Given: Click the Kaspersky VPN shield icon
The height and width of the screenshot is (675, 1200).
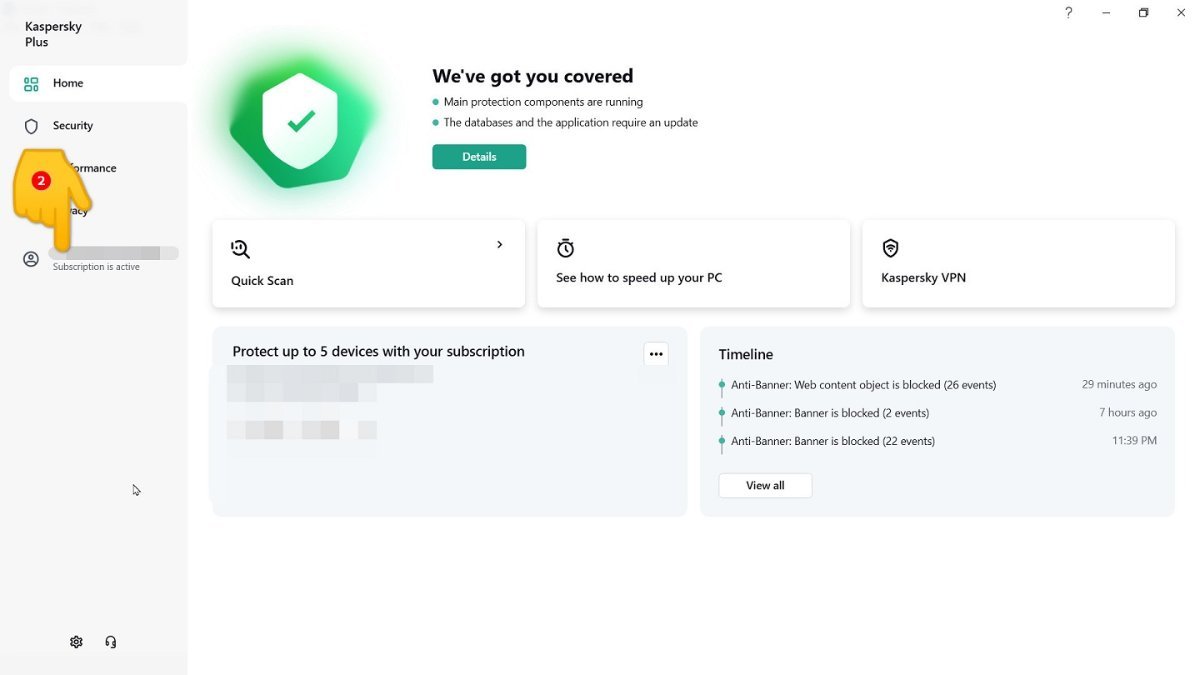Looking at the screenshot, I should 890,248.
